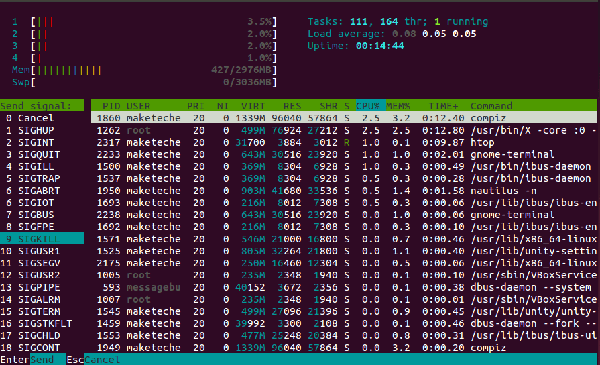Select the htop process row PID 2317

point(344,142)
